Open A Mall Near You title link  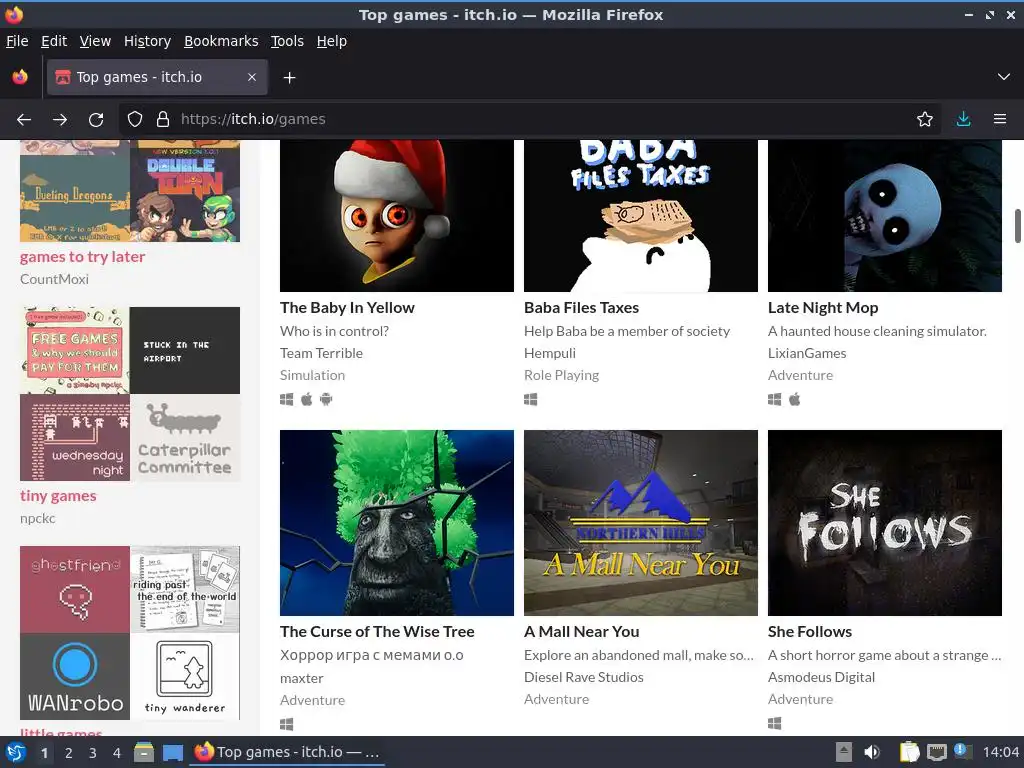click(582, 632)
